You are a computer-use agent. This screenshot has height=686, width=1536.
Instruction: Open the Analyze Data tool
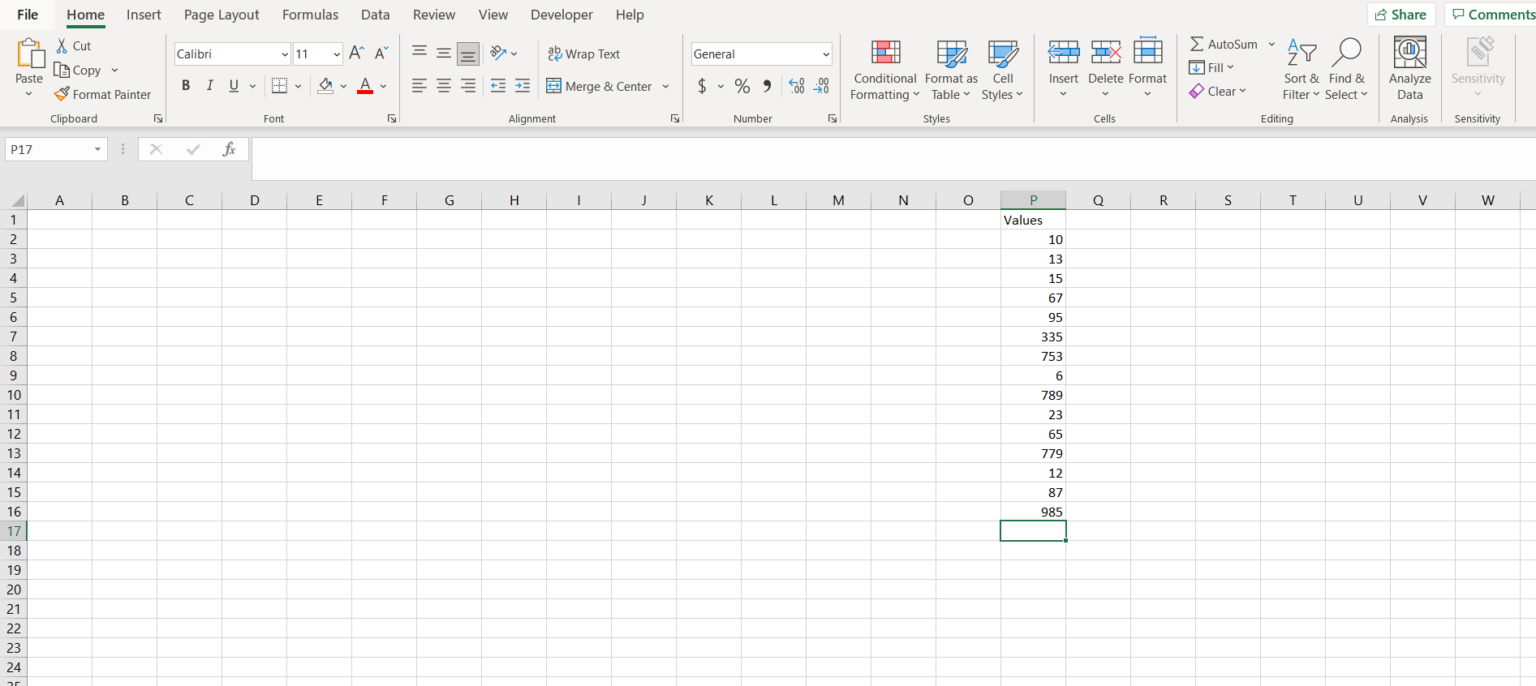tap(1410, 68)
